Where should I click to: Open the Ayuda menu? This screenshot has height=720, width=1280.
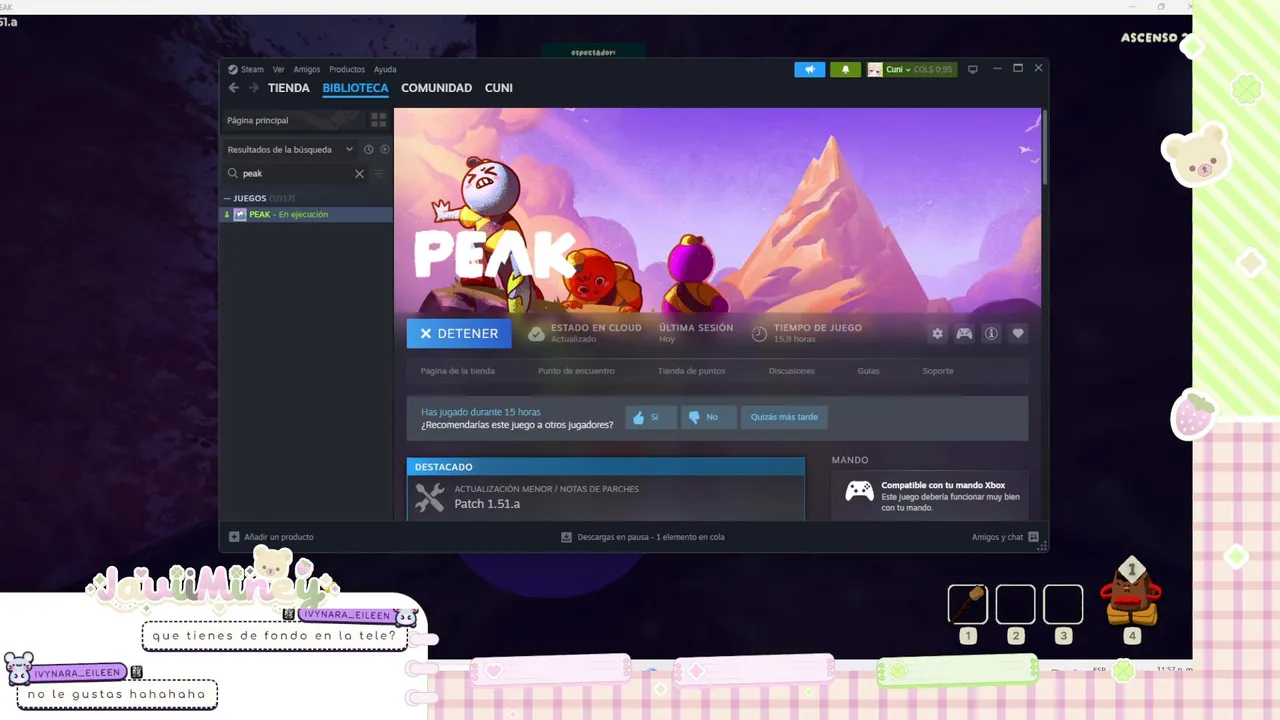pyautogui.click(x=385, y=70)
